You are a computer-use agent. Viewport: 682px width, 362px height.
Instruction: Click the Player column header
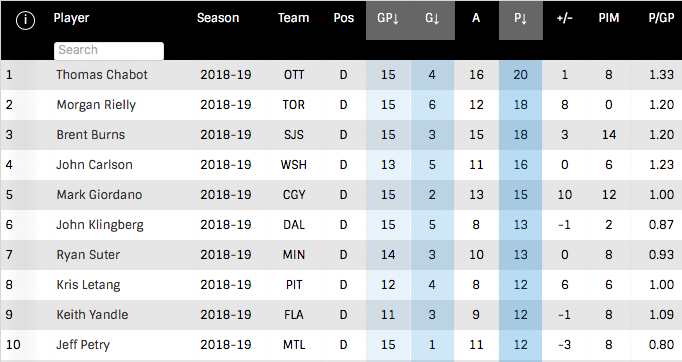pyautogui.click(x=71, y=18)
